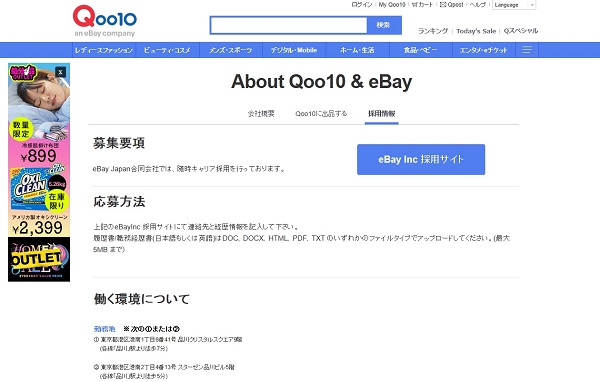Open the Qpost mail link

pos(451,5)
